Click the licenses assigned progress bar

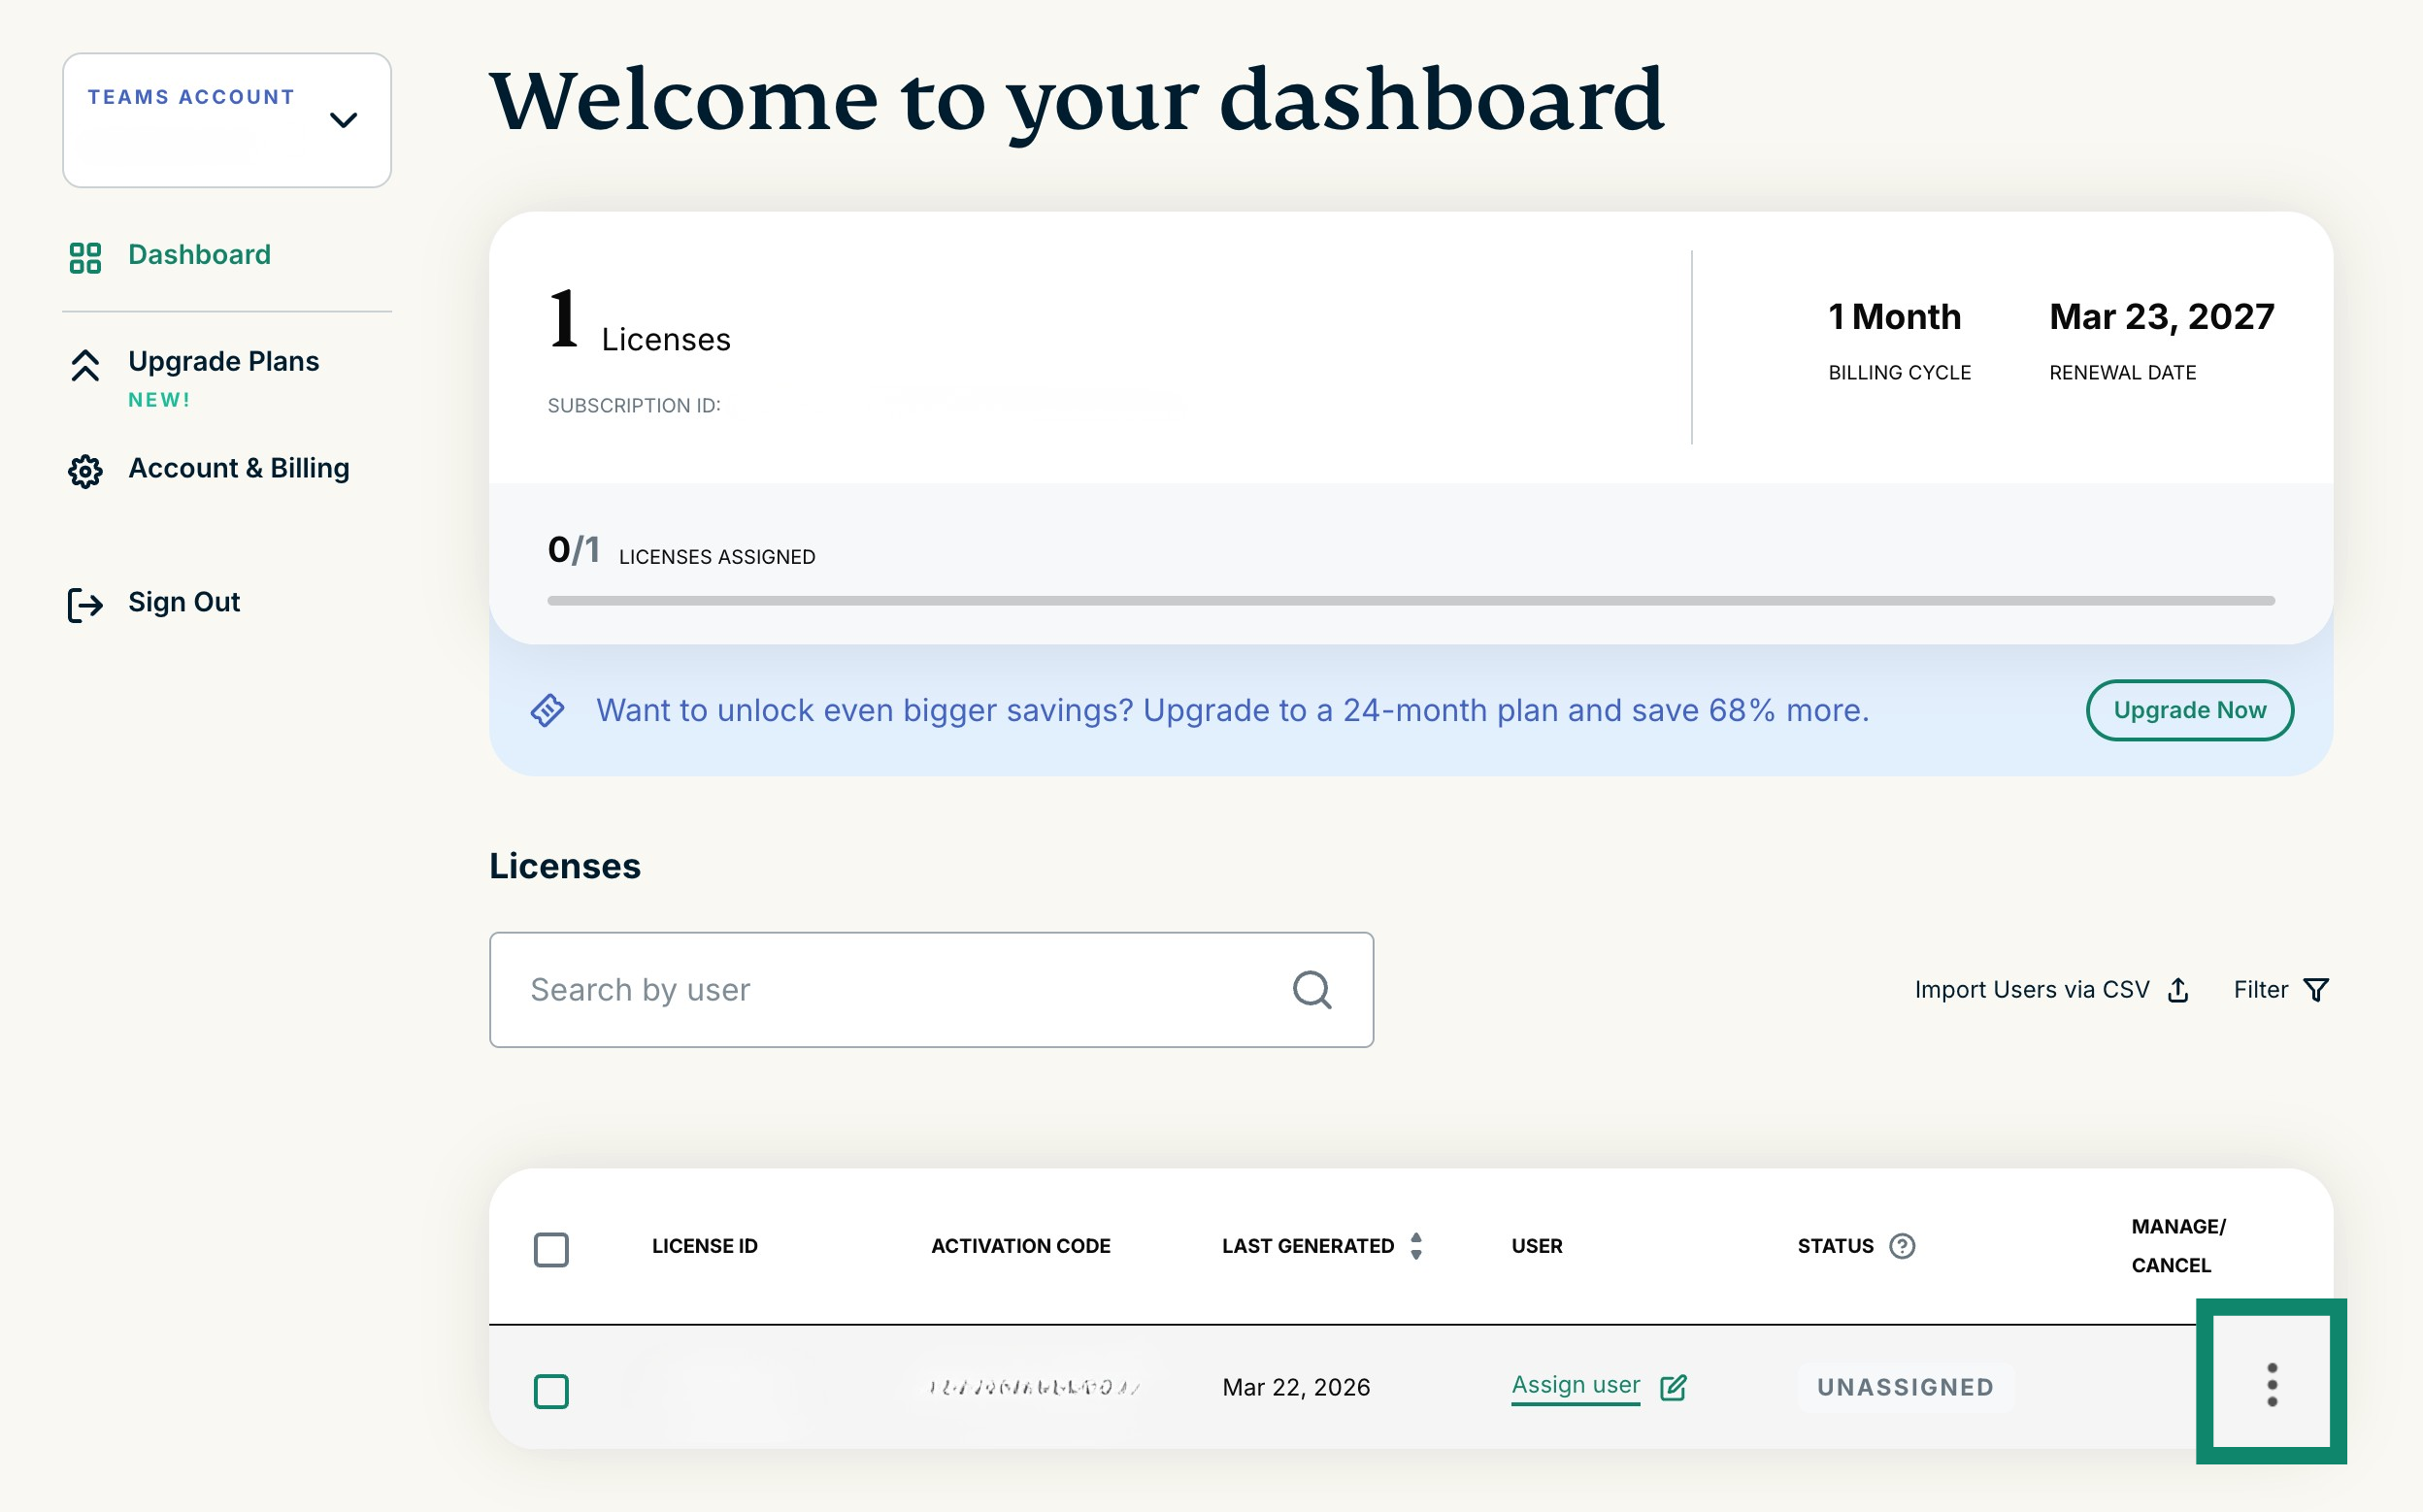tap(1410, 601)
